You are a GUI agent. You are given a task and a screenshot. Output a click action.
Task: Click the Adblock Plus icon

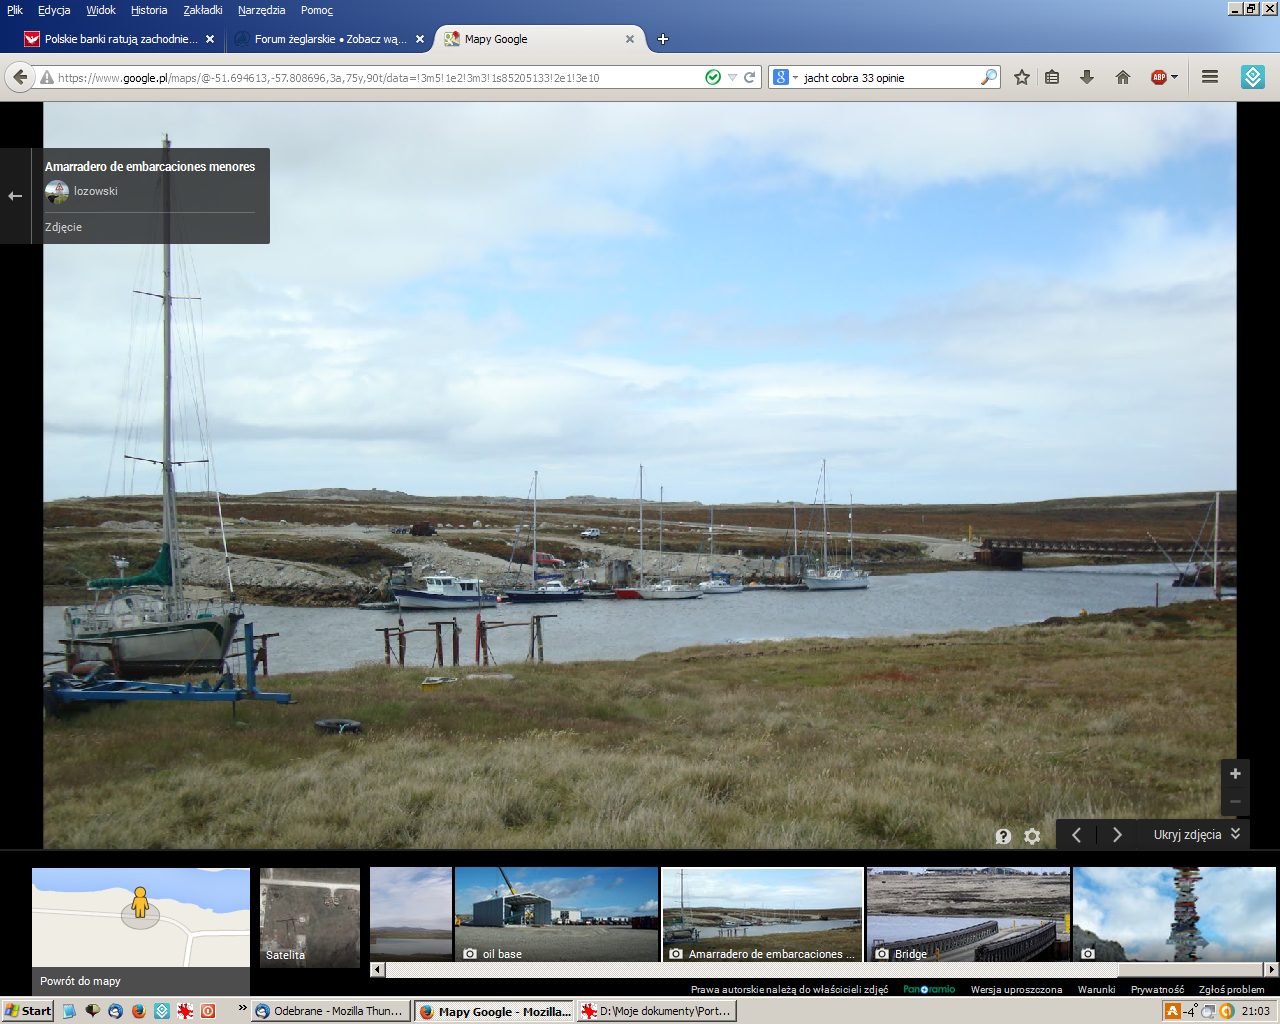coord(1158,77)
